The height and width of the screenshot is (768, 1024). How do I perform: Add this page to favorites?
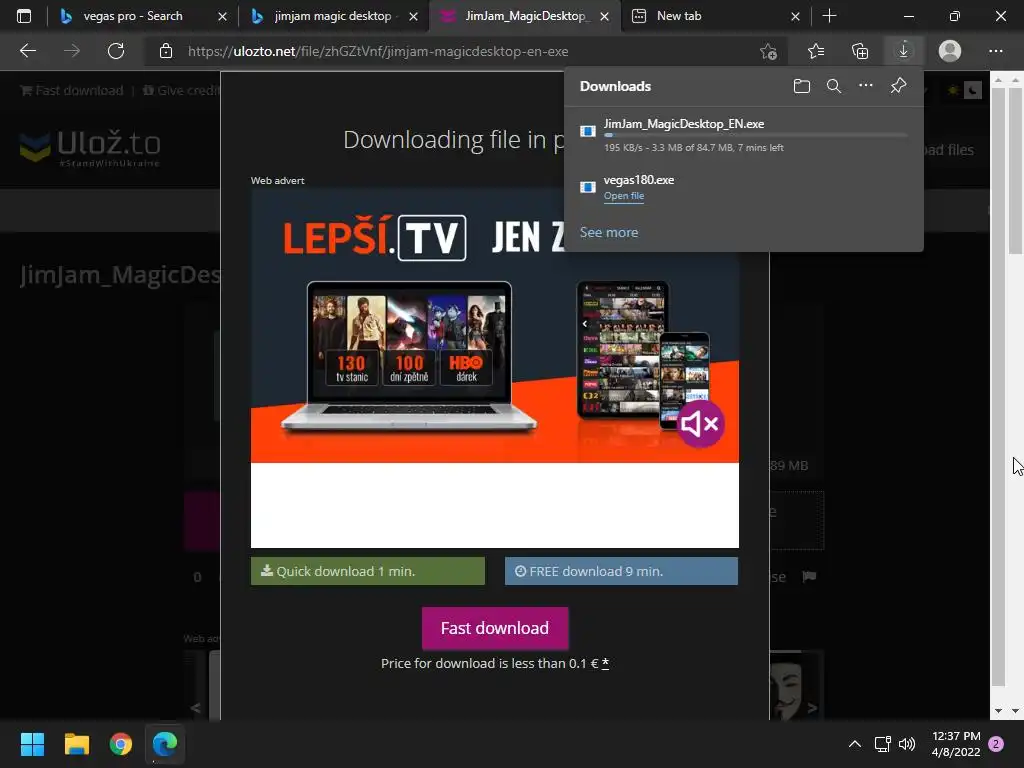[x=768, y=51]
